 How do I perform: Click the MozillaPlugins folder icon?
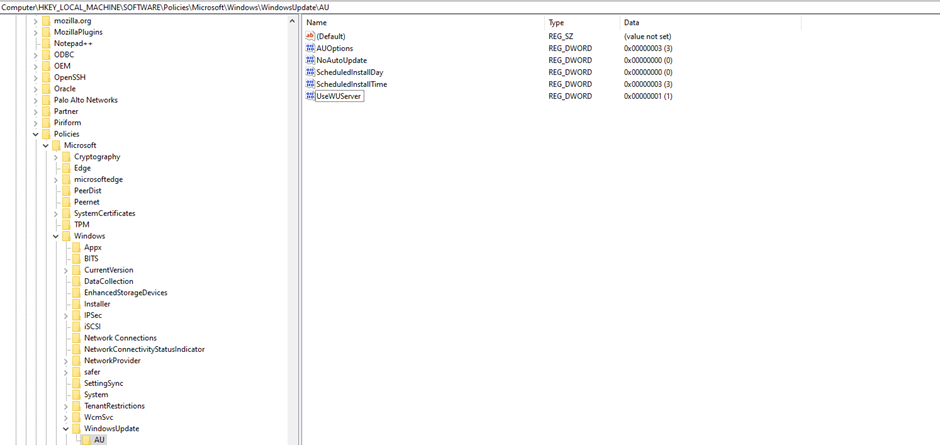point(46,32)
